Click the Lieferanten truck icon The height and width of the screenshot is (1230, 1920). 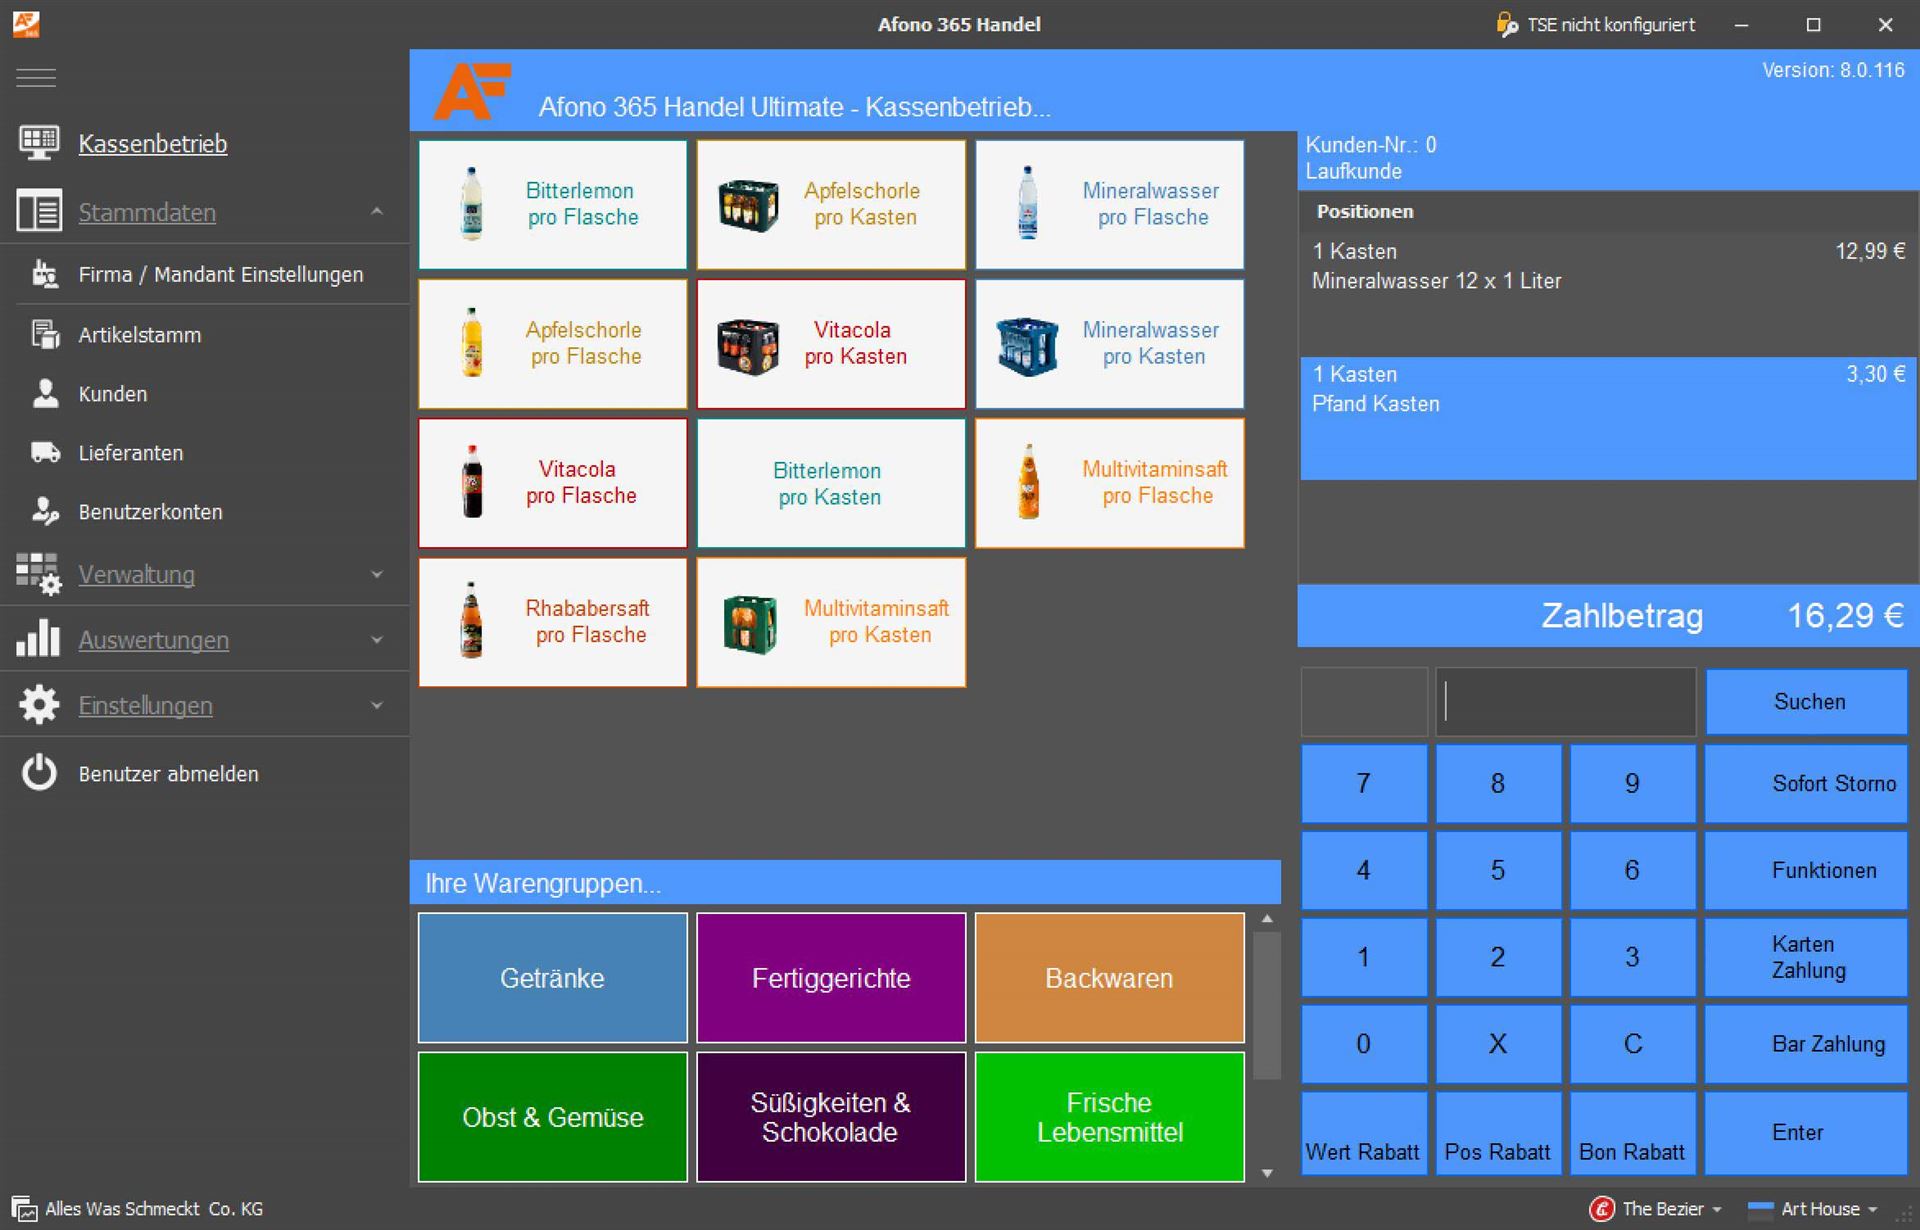click(45, 452)
